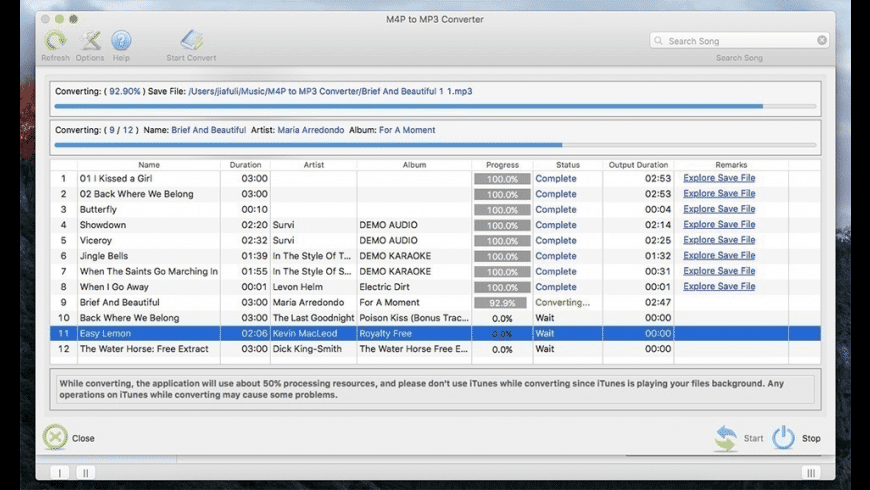Click the Output Duration column header
Viewport: 870px width, 490px height.
point(638,165)
